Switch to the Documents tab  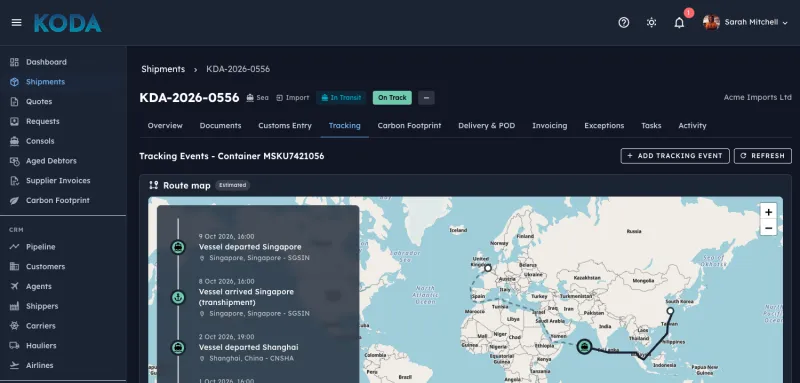(220, 125)
